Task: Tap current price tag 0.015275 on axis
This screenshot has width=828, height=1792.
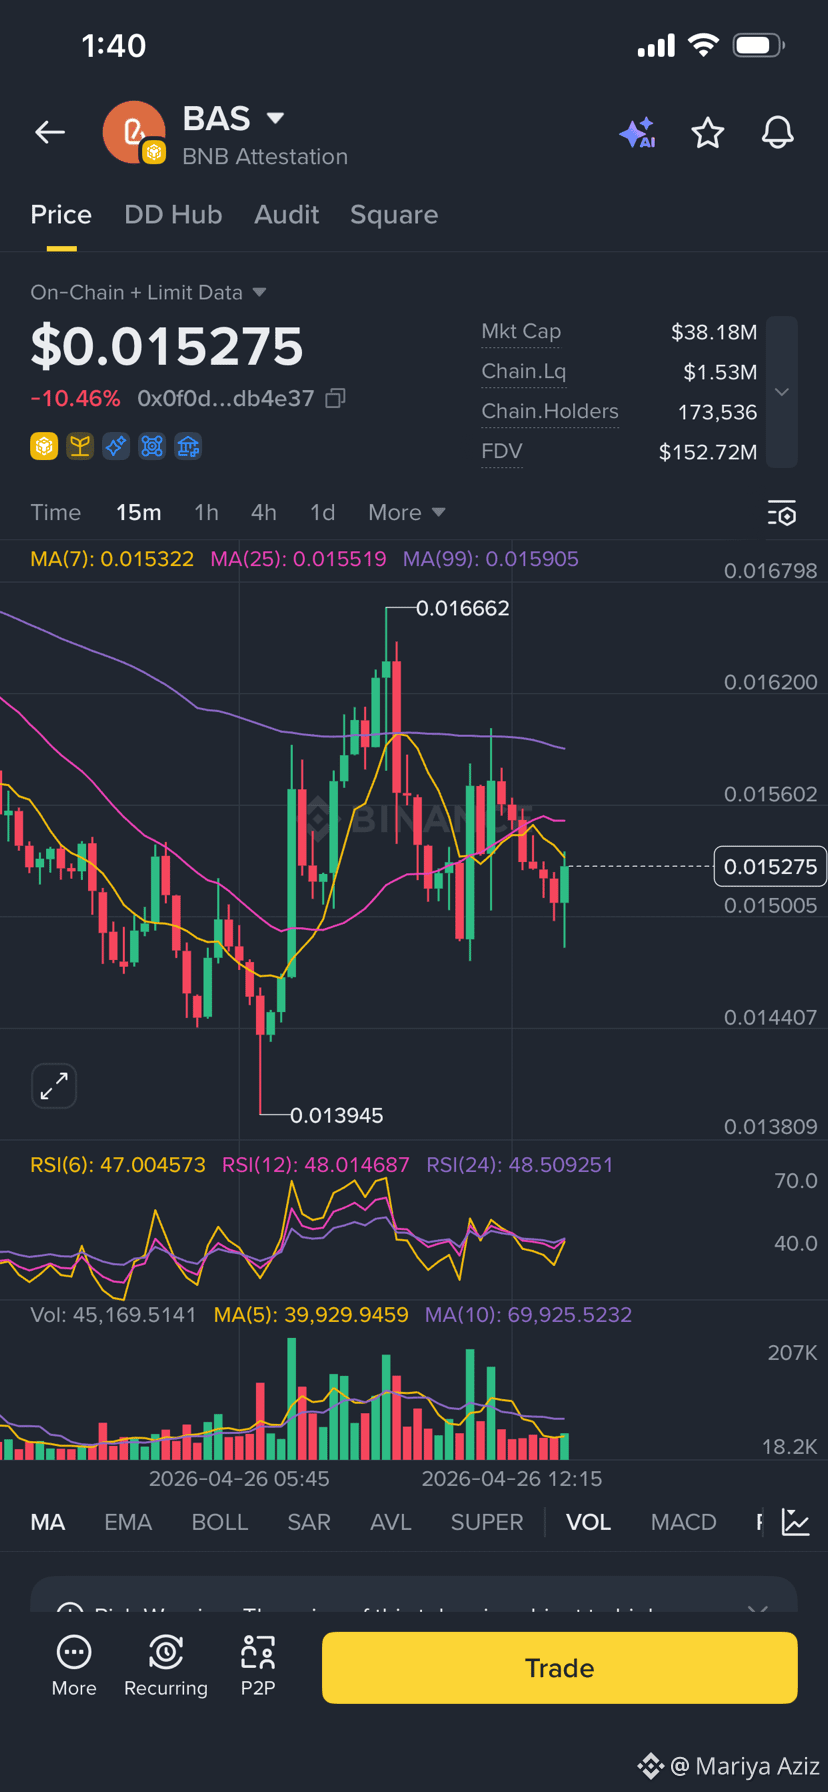Action: point(770,866)
